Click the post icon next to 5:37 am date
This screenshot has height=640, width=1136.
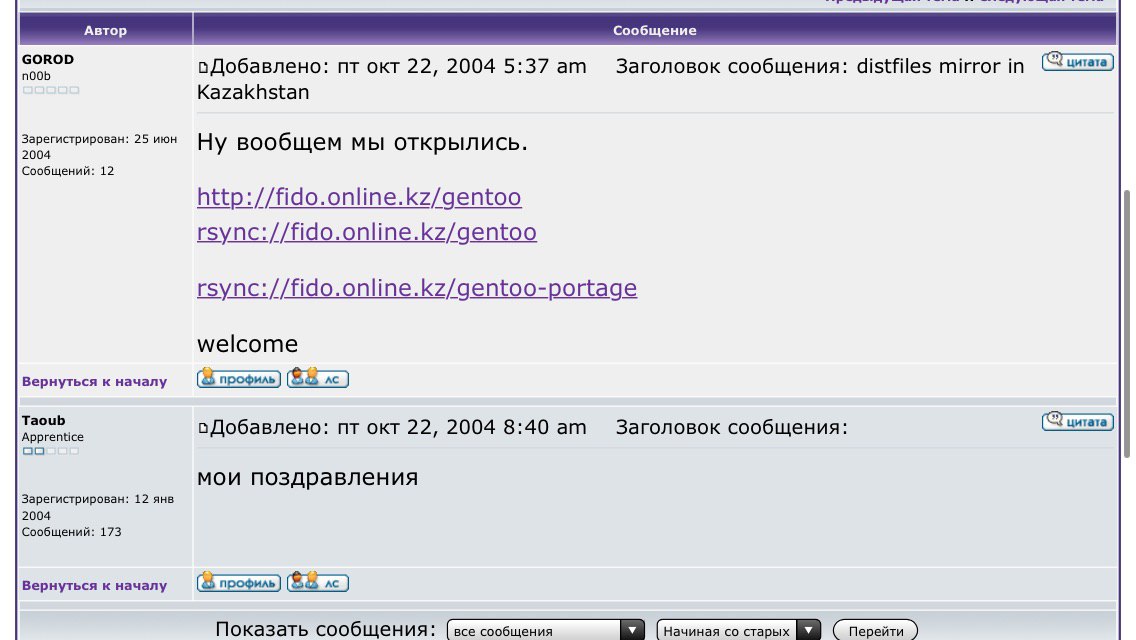203,67
